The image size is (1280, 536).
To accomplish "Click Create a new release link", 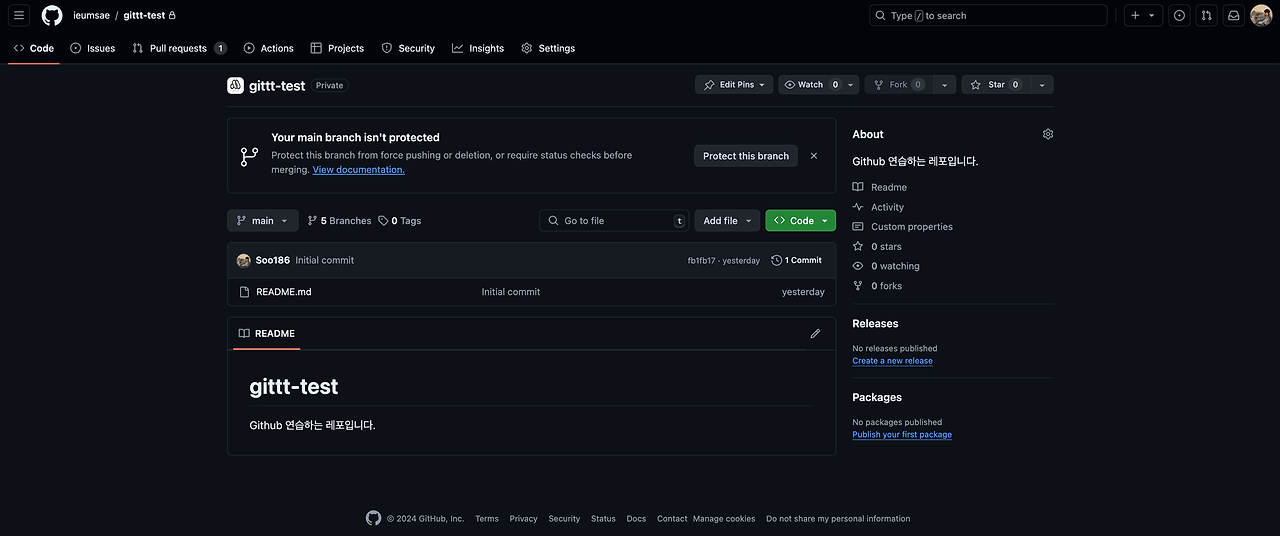I will click(x=892, y=361).
